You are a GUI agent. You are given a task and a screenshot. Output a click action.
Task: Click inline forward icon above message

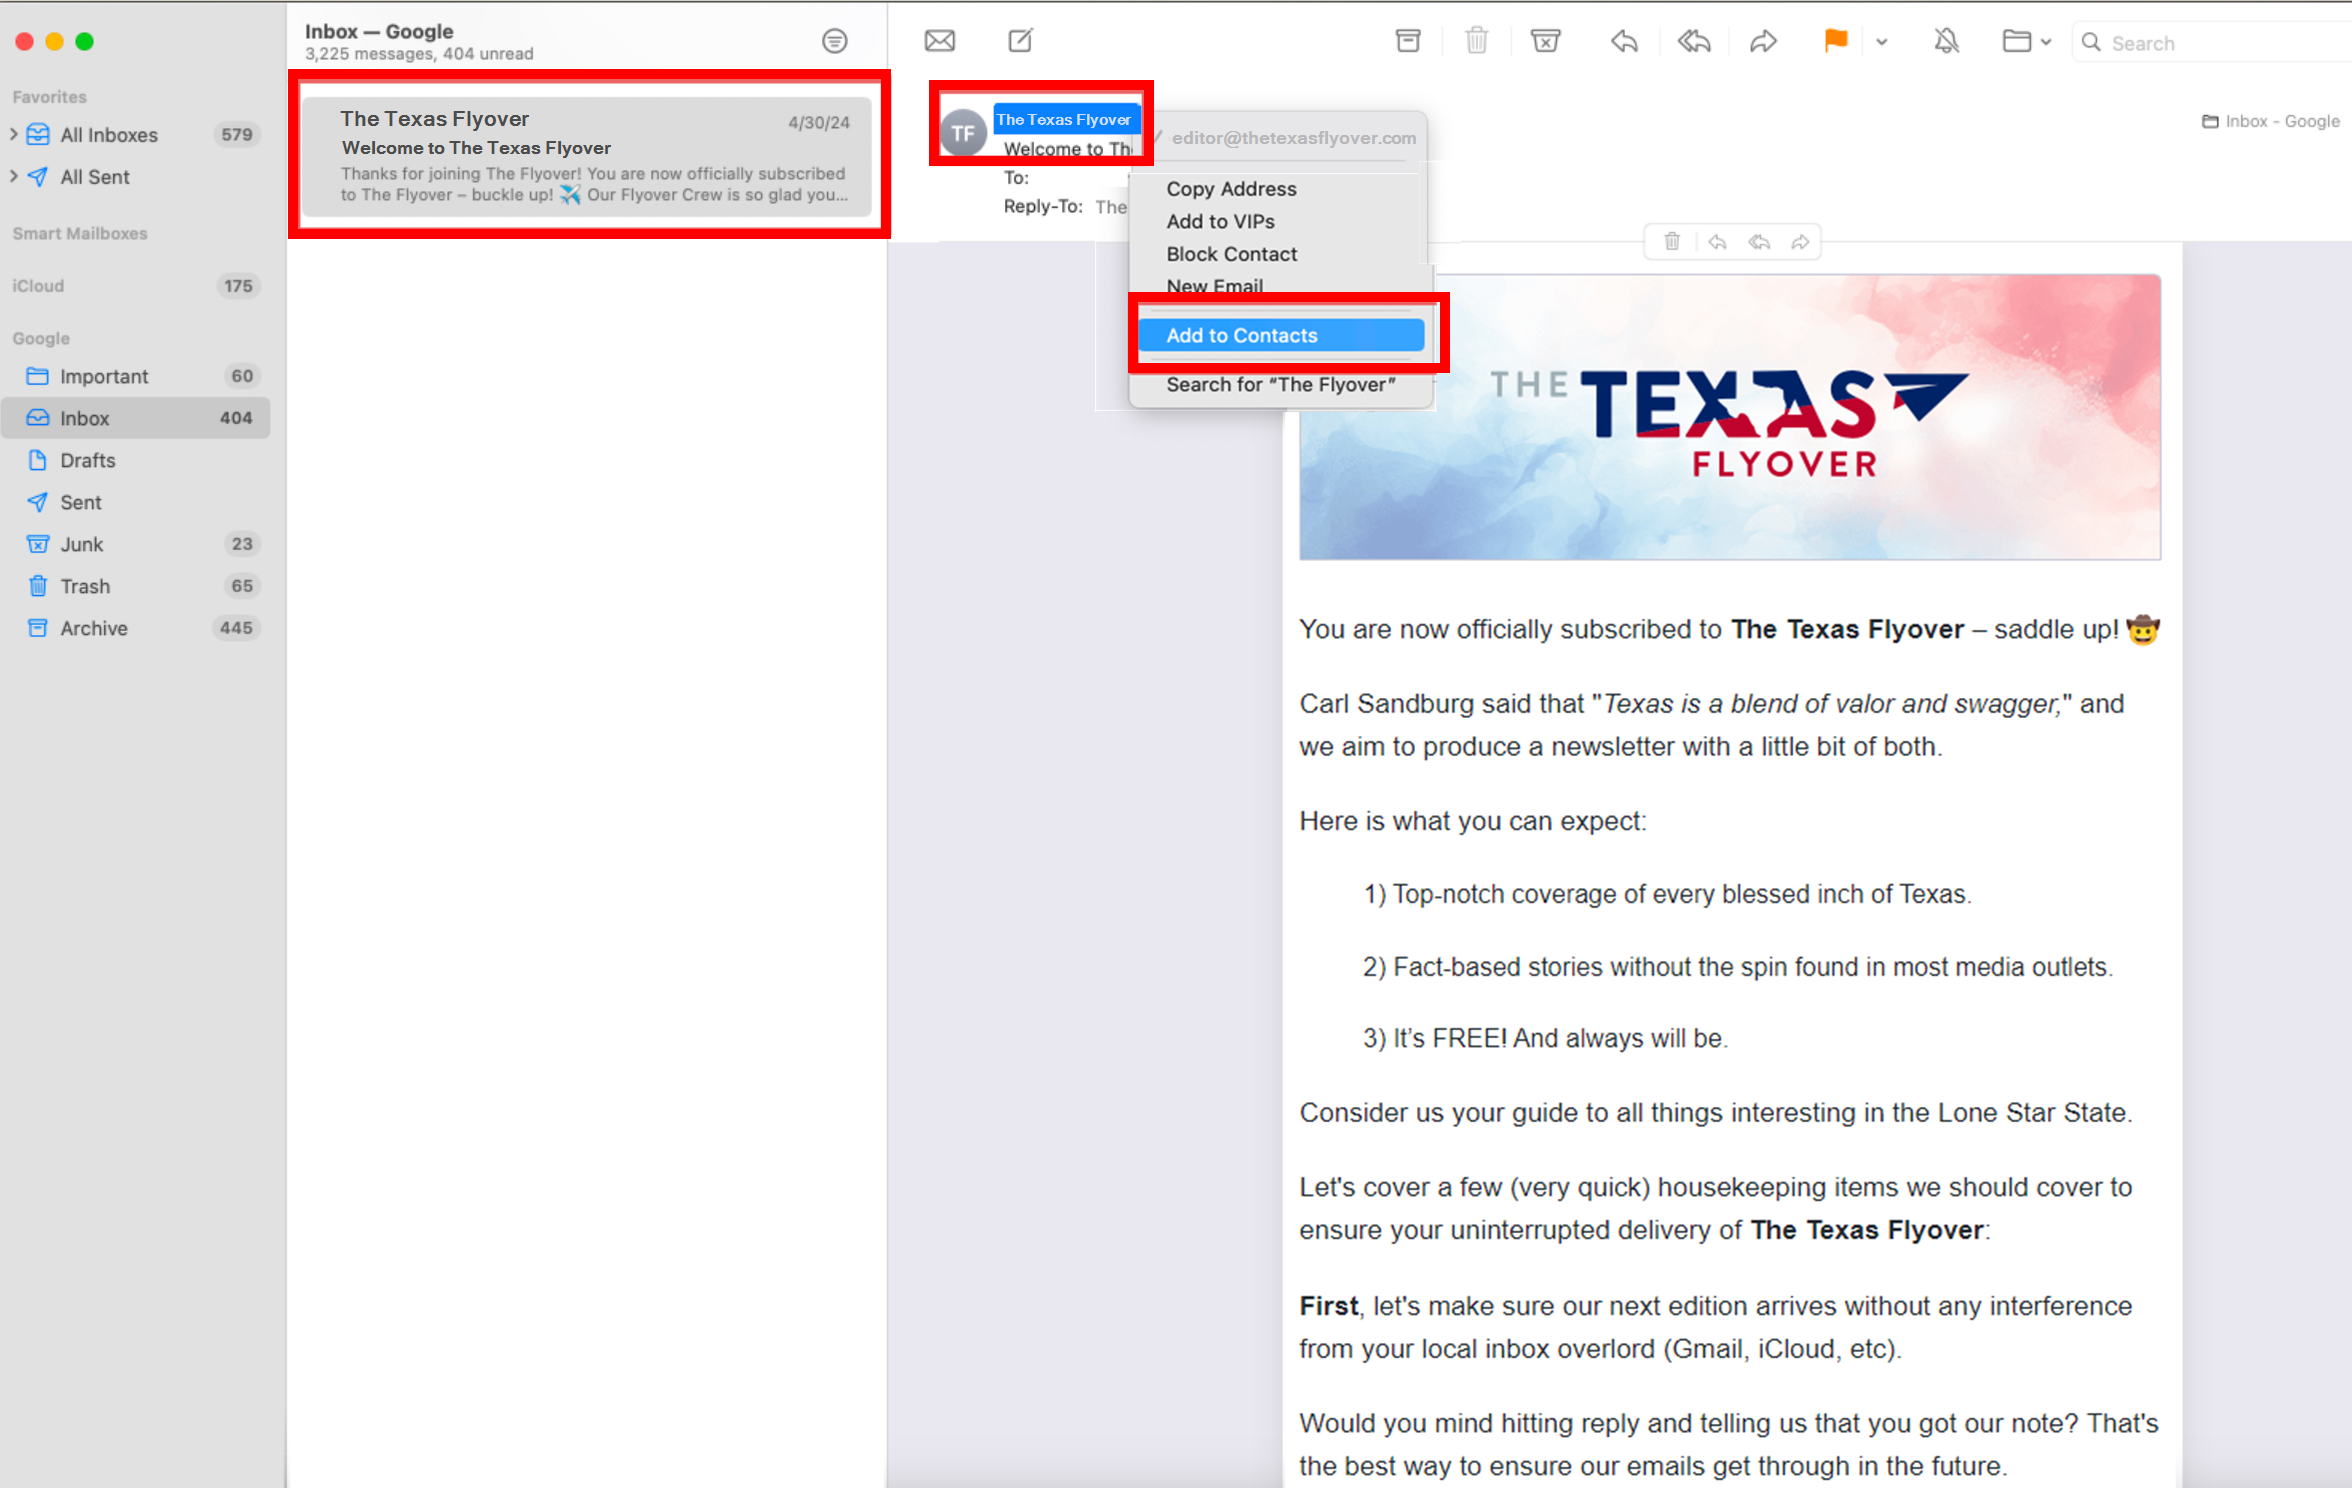pos(1800,242)
